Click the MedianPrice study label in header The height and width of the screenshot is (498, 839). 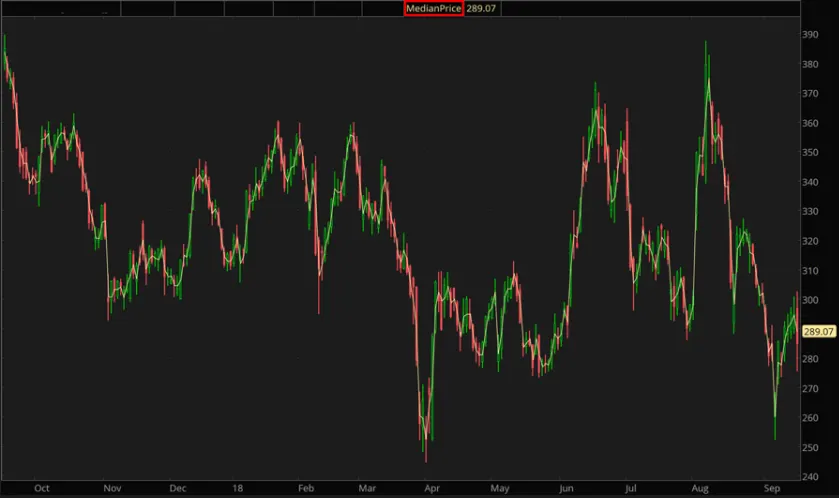coord(433,9)
